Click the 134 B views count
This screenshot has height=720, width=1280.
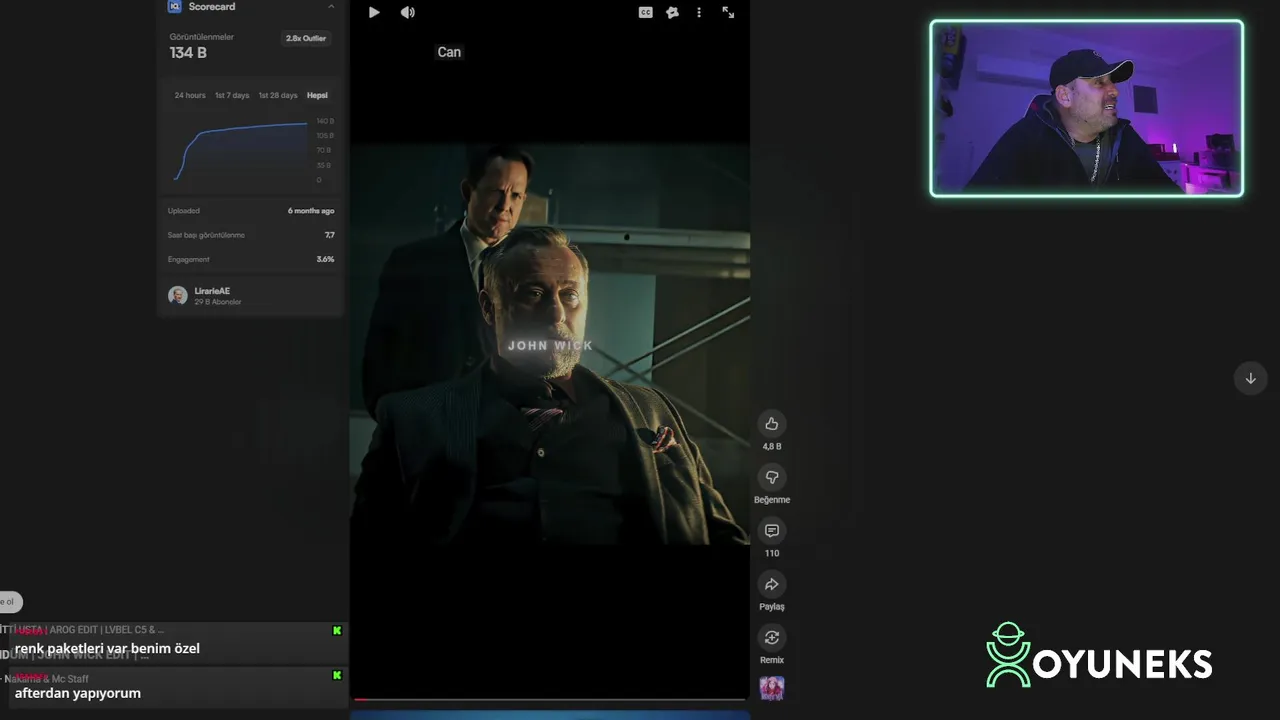click(x=188, y=53)
